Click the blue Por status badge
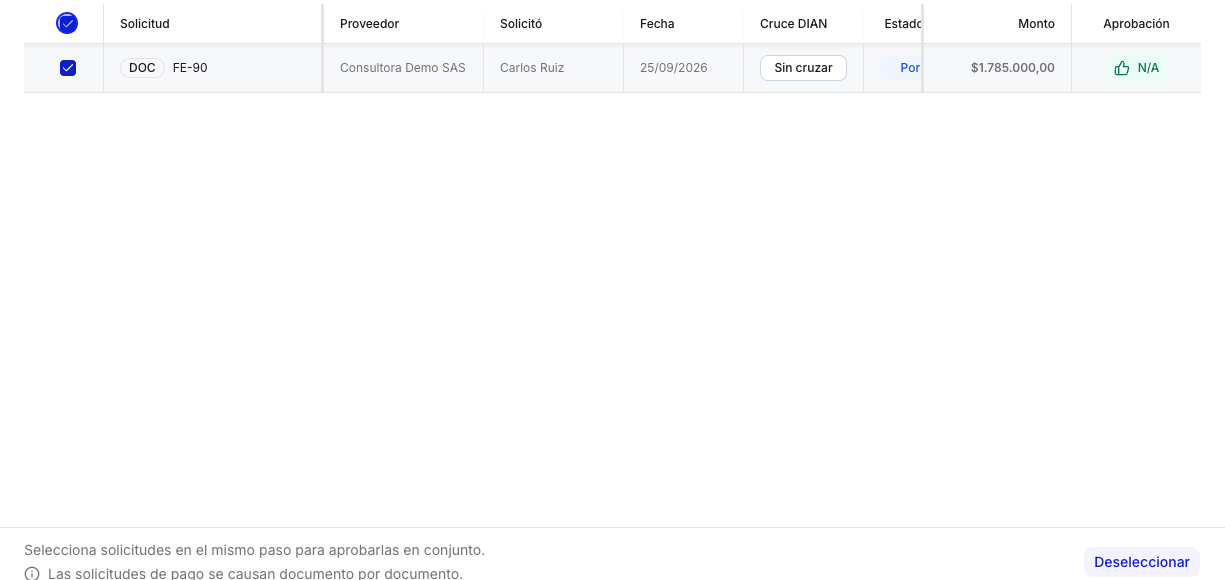The width and height of the screenshot is (1225, 580). pos(901,68)
